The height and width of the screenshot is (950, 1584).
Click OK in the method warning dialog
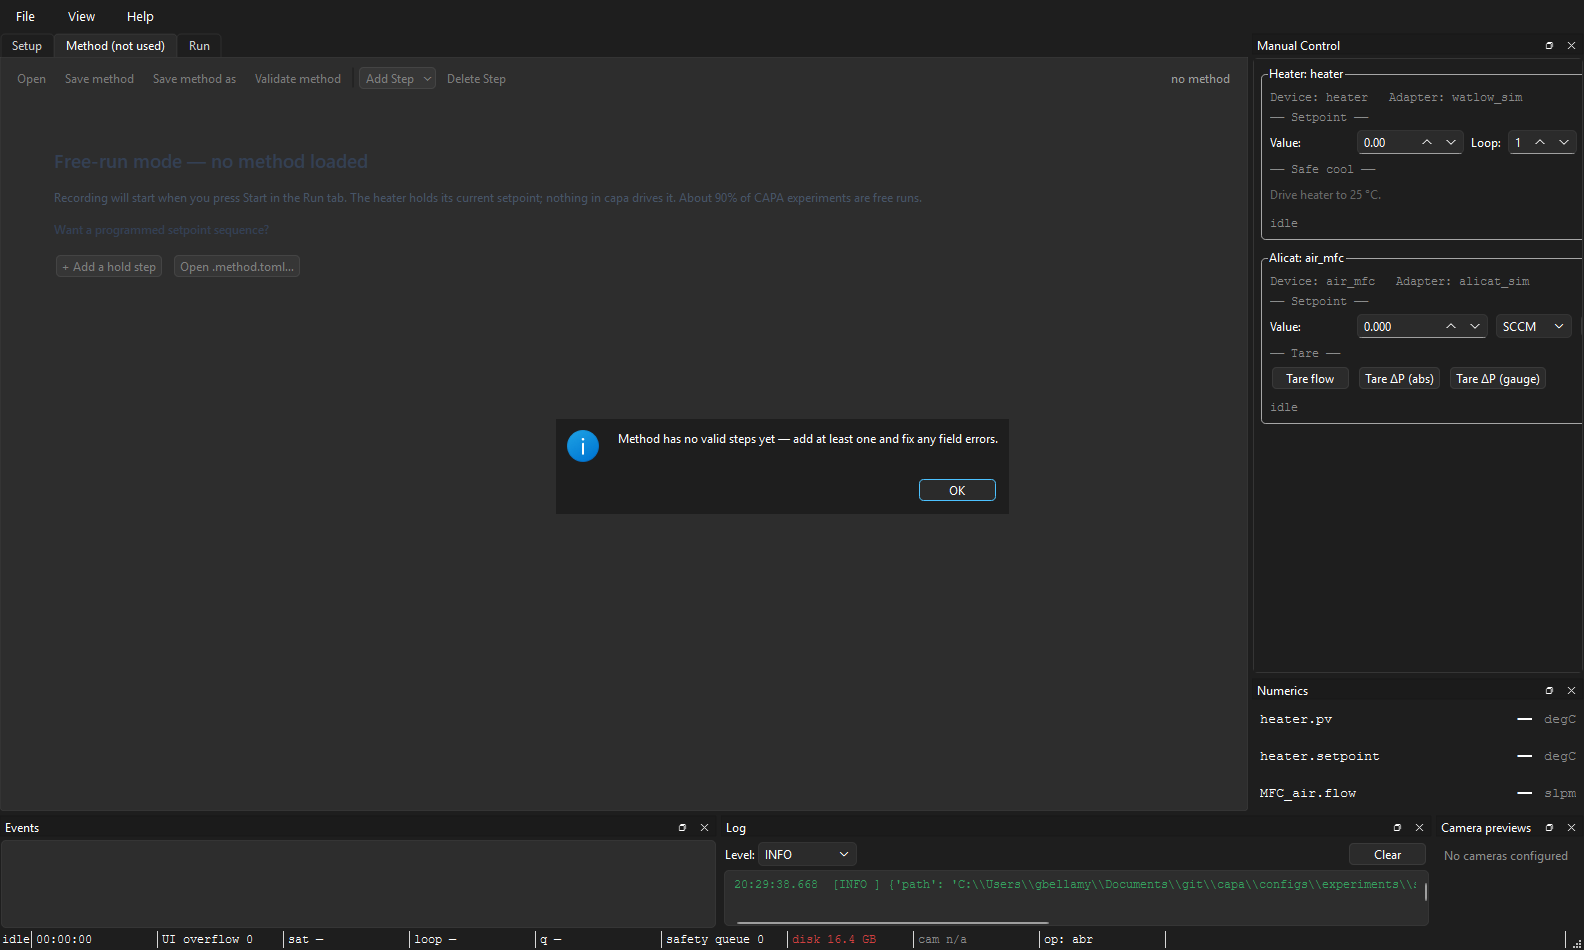tap(957, 490)
